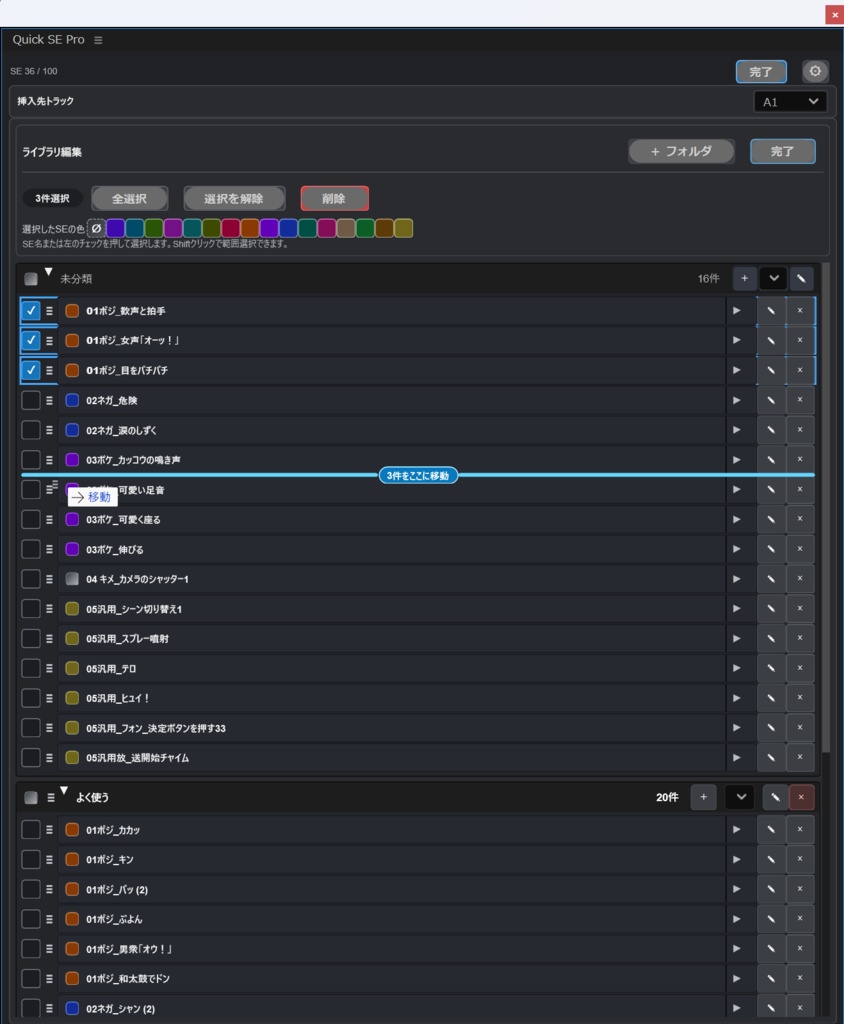This screenshot has height=1024, width=844.
Task: Apply the last olive-yellow color swatch
Action: (x=404, y=229)
